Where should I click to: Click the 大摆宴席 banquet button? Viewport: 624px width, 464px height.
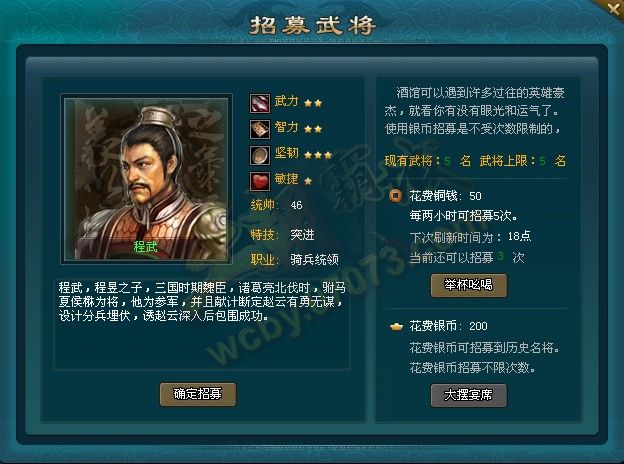(x=469, y=395)
